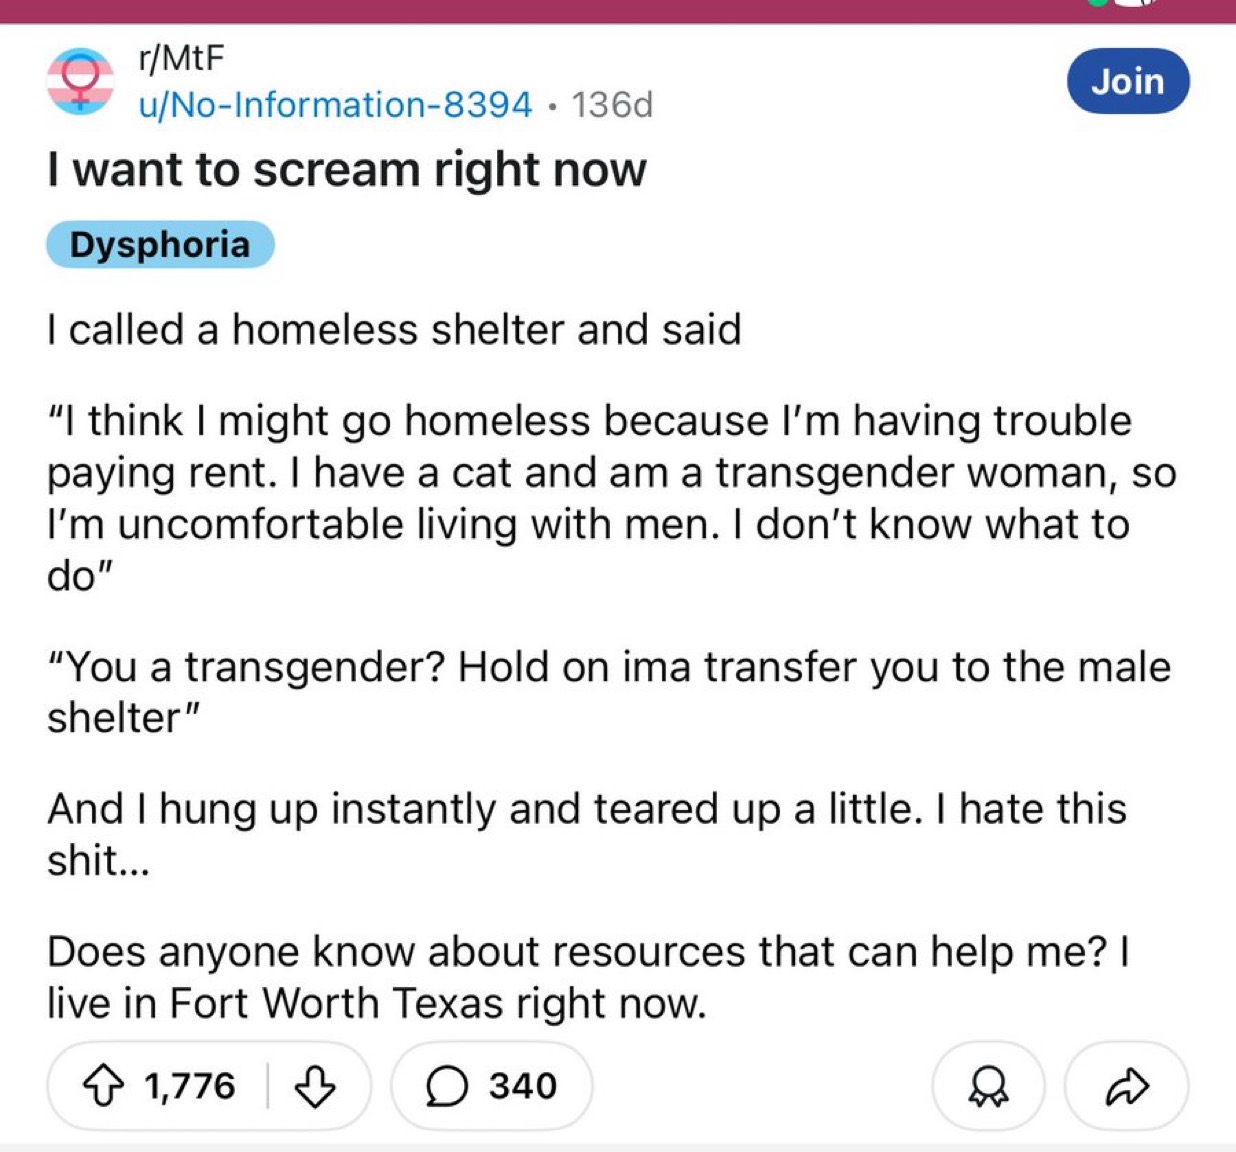Open the r/MtF community avatar
The image size is (1236, 1152).
[80, 81]
